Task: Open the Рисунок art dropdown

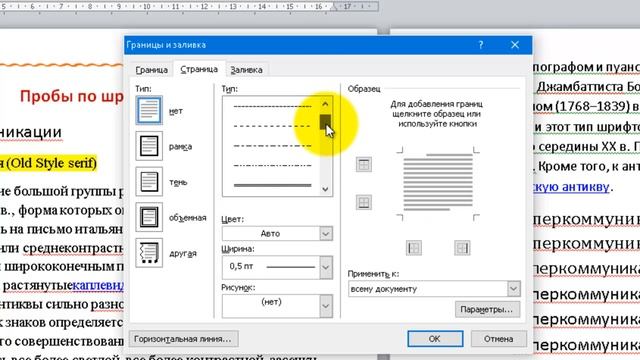Action: (325, 306)
